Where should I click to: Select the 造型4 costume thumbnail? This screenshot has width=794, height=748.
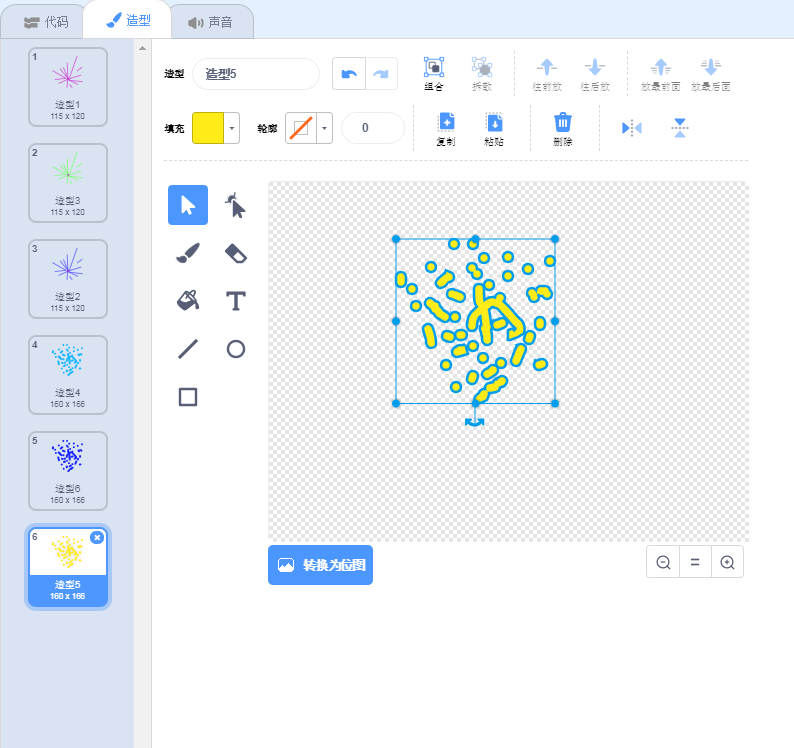pos(67,373)
